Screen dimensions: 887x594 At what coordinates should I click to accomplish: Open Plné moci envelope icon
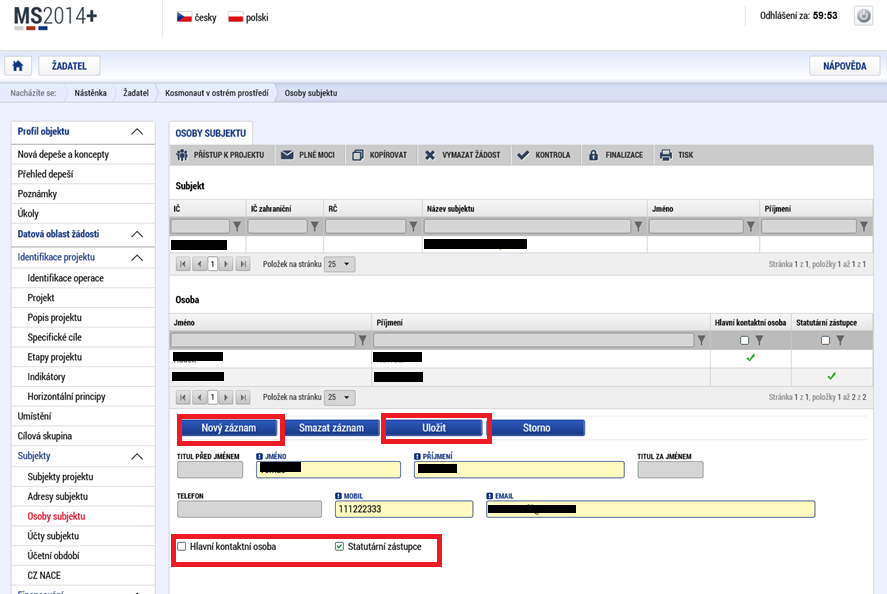click(287, 155)
